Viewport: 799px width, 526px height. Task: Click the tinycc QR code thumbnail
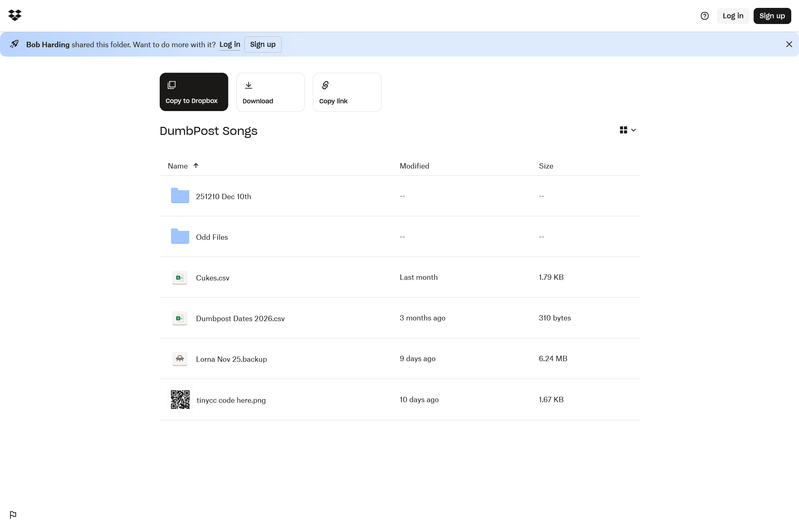[x=180, y=400]
